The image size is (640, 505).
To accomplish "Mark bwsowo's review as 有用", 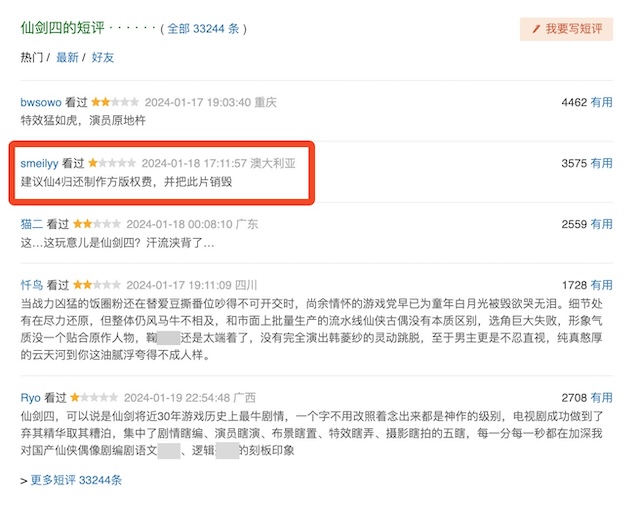I will [602, 102].
